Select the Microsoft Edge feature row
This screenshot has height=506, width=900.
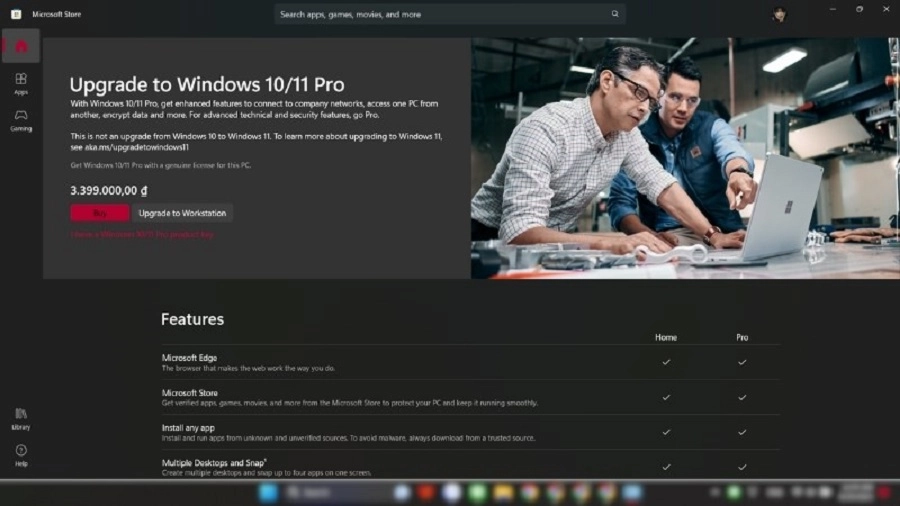tap(400, 362)
